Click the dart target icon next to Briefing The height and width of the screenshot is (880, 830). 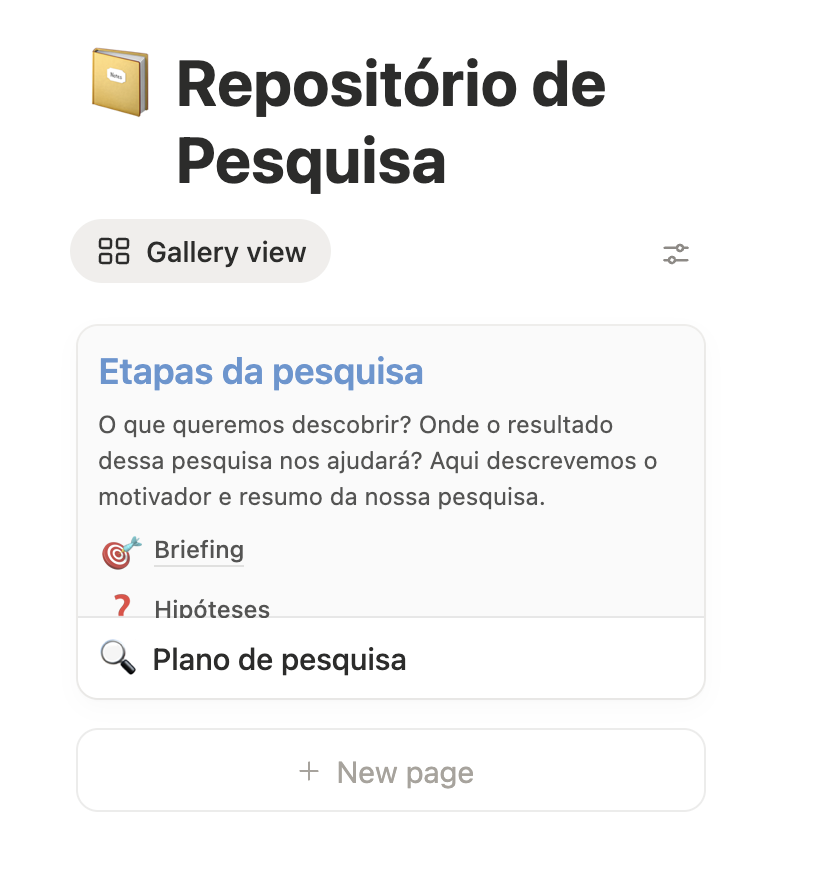119,550
